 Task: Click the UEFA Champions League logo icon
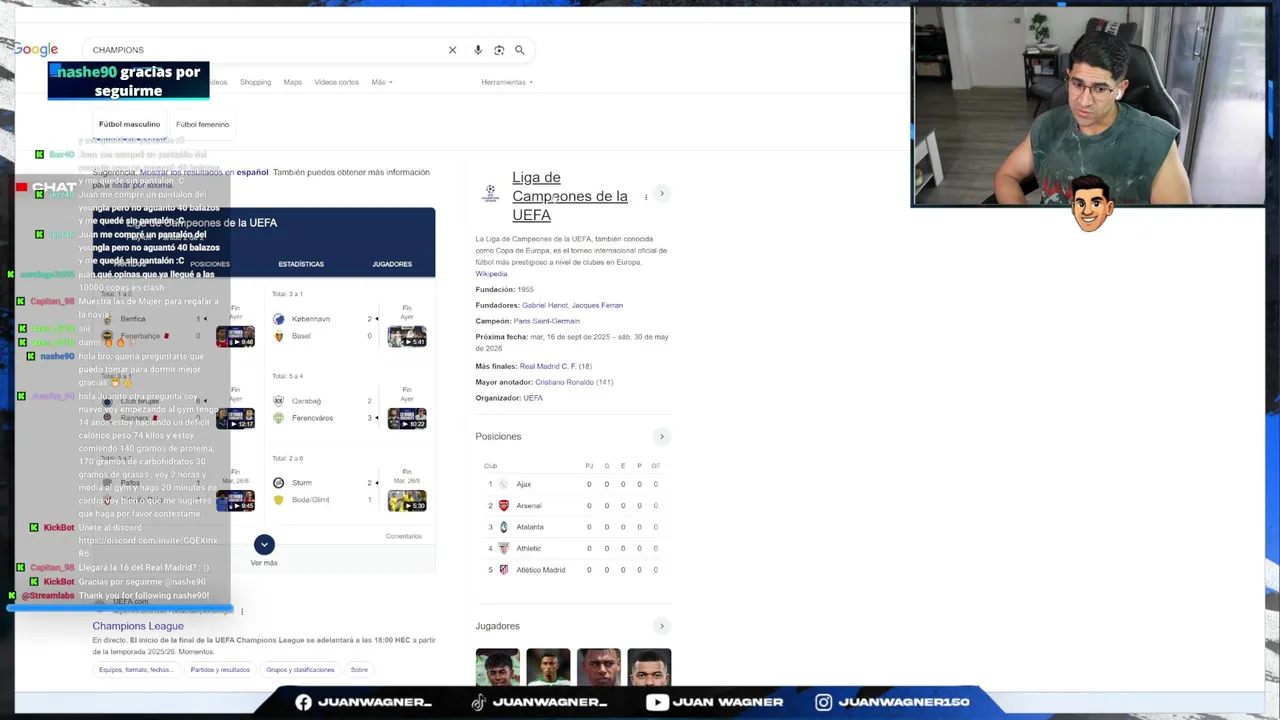click(x=490, y=193)
